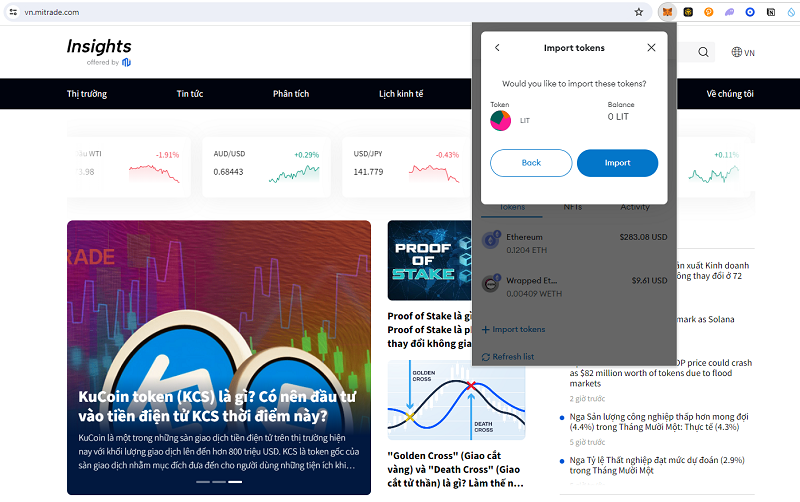Click the AUD/USD price 0.68443

pyautogui.click(x=228, y=172)
